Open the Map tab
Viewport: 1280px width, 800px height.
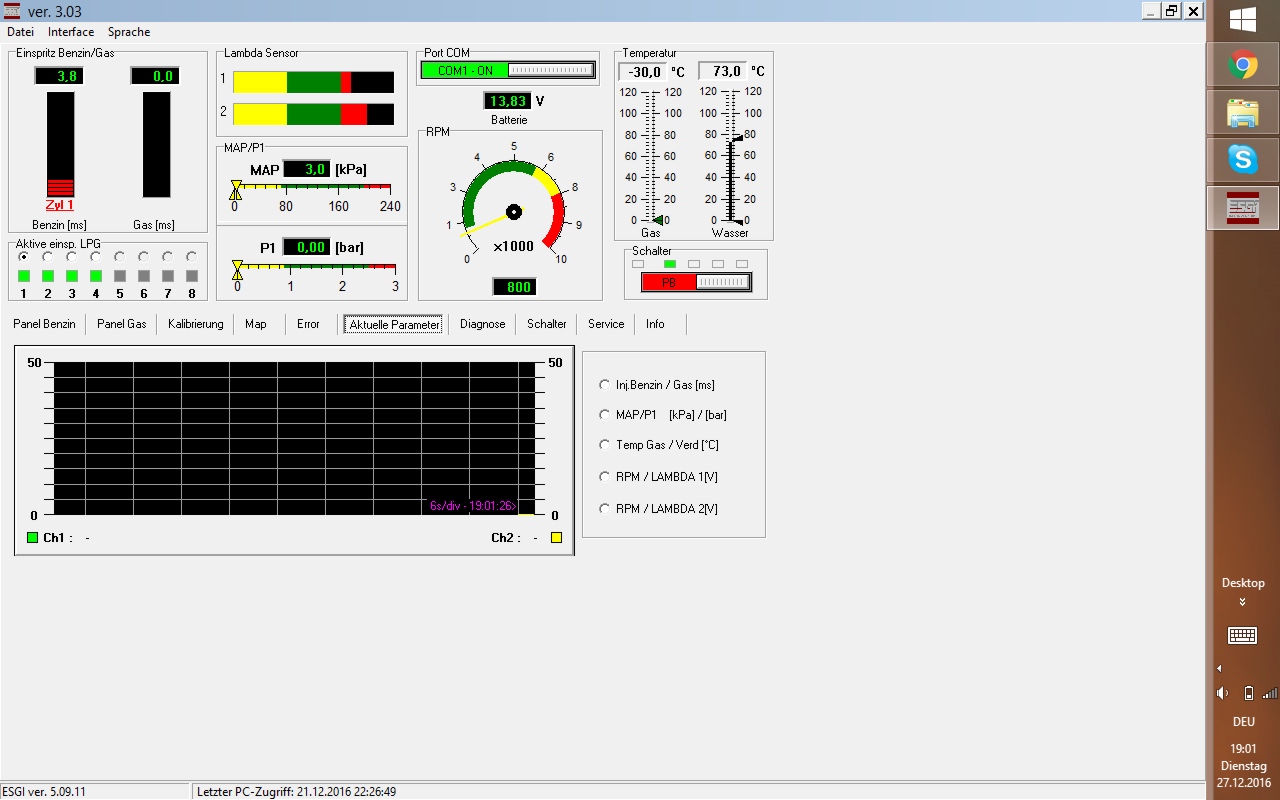tap(256, 324)
